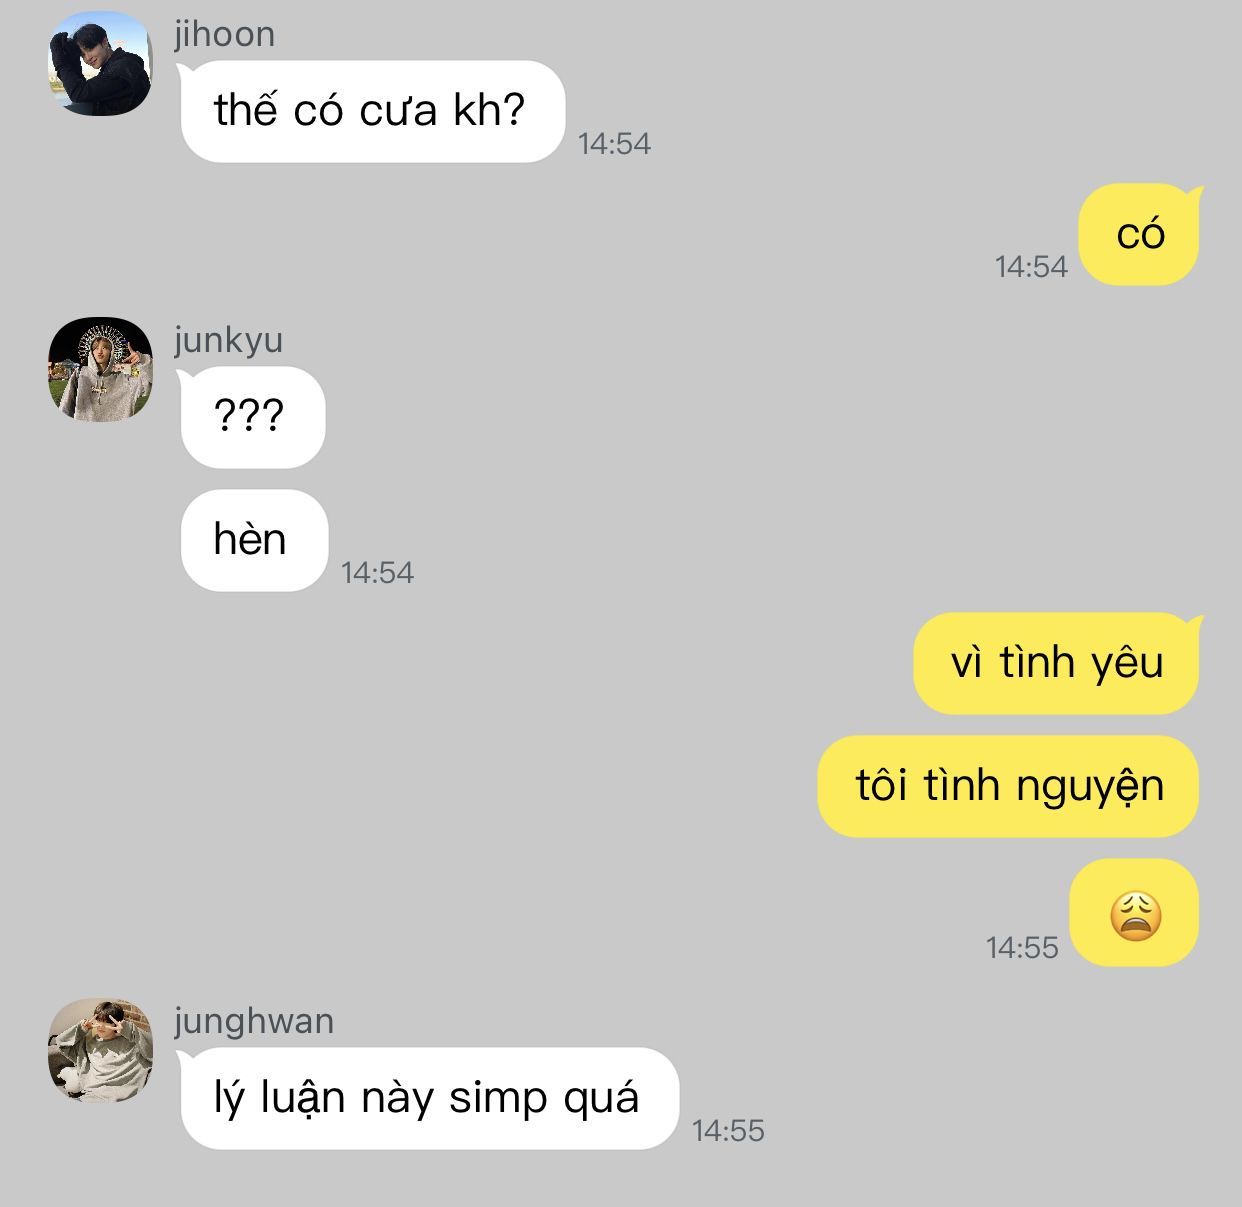The image size is (1242, 1207).
Task: Click the yellow "có" reply bubble
Action: (1140, 234)
